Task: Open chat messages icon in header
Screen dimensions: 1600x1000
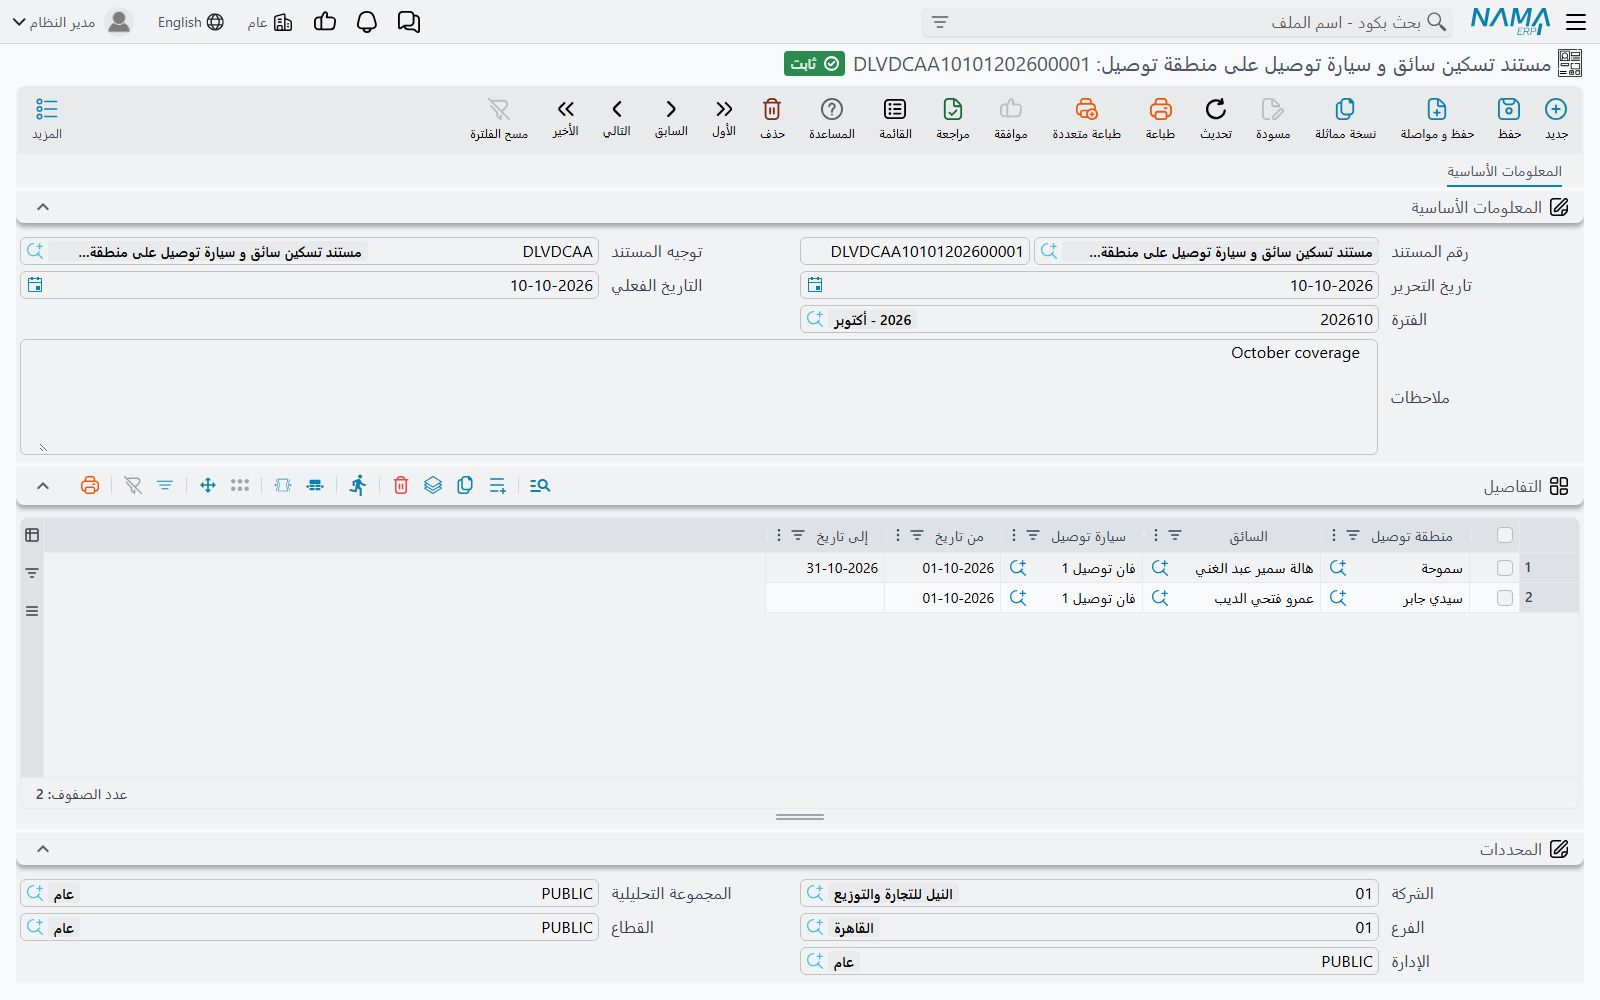Action: point(409,22)
